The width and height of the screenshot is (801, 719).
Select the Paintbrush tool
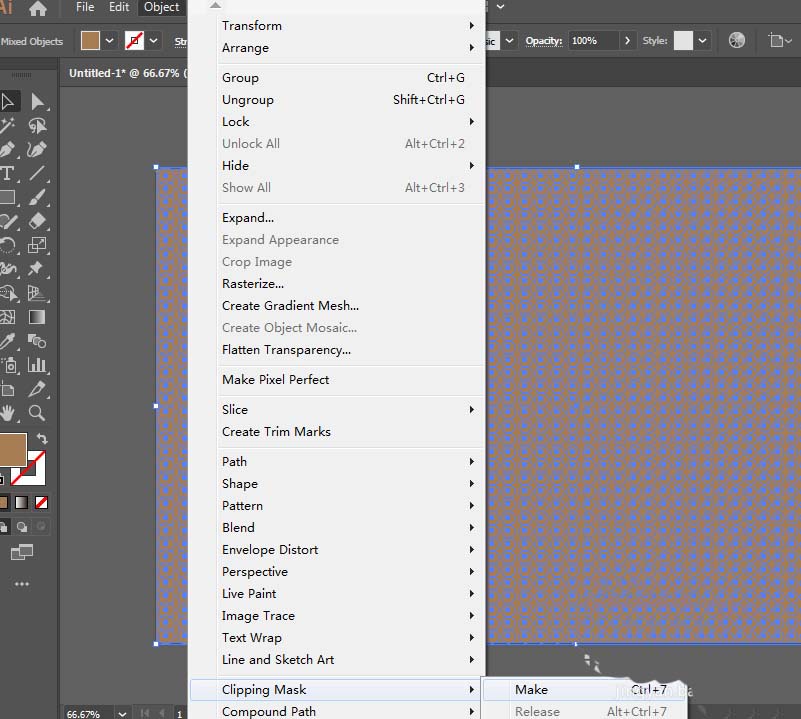click(37, 197)
